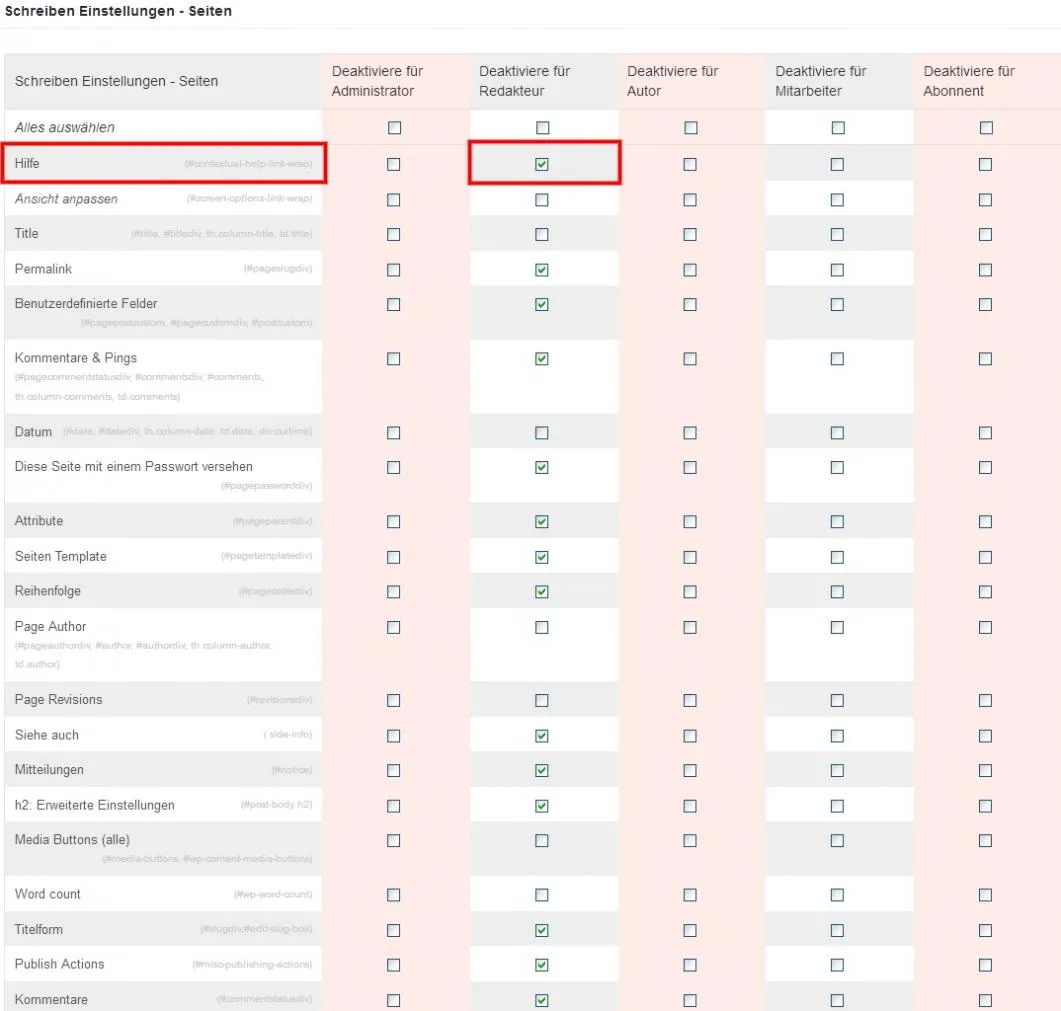Enable Datum checkbox for Administrator
Image resolution: width=1061 pixels, height=1011 pixels.
pyautogui.click(x=393, y=432)
